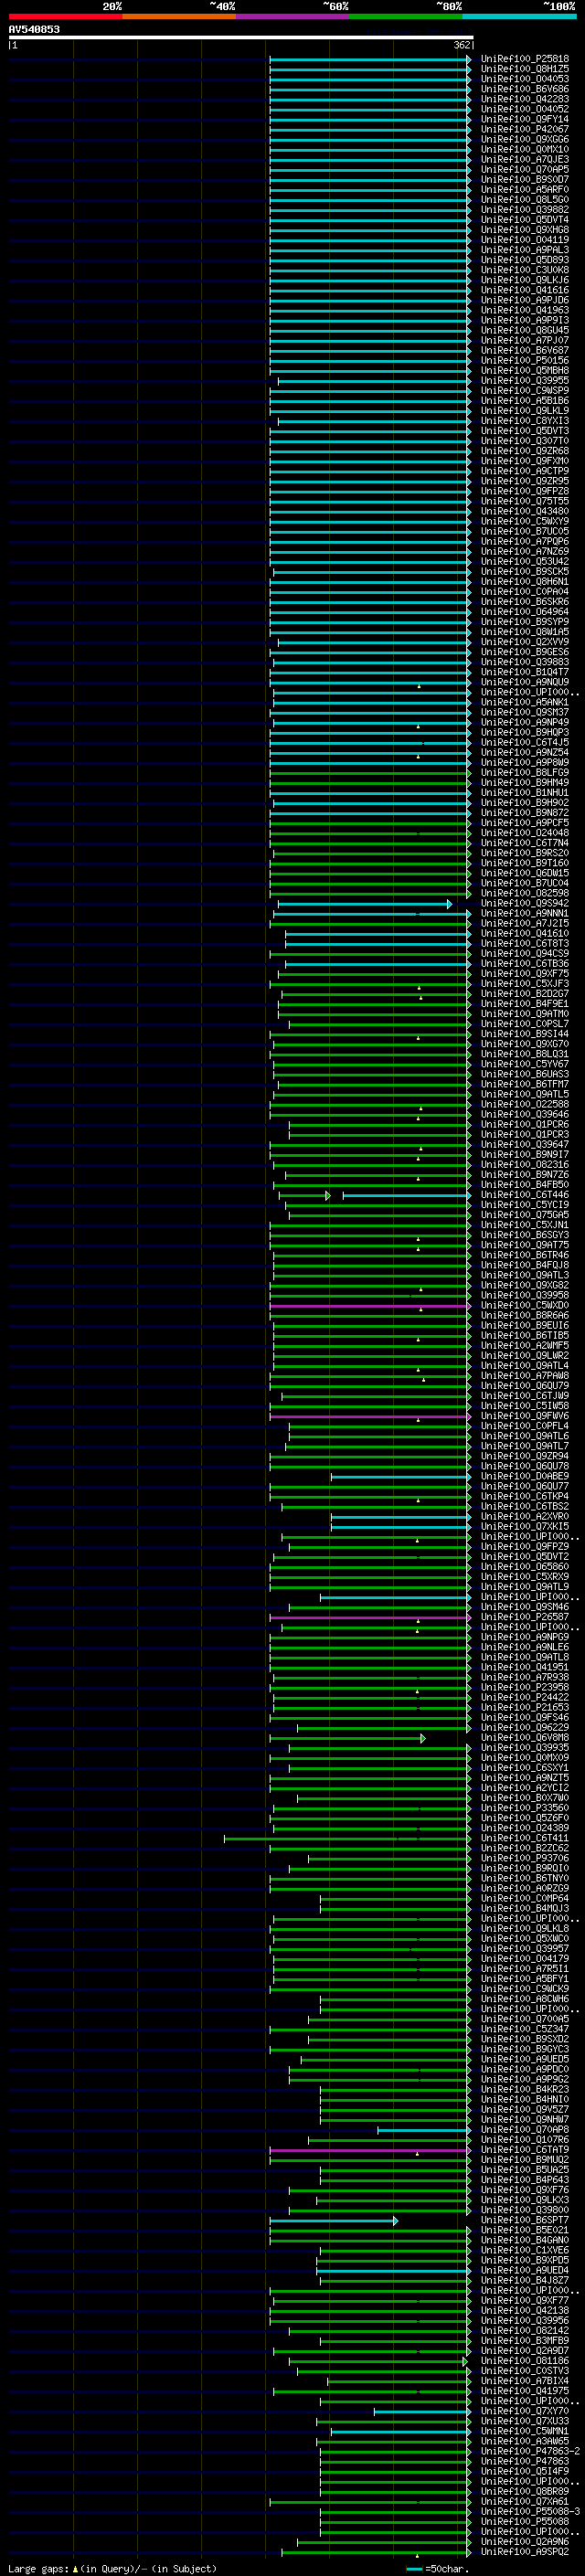Open the UniRef100_O82316 hit

click(x=524, y=1165)
